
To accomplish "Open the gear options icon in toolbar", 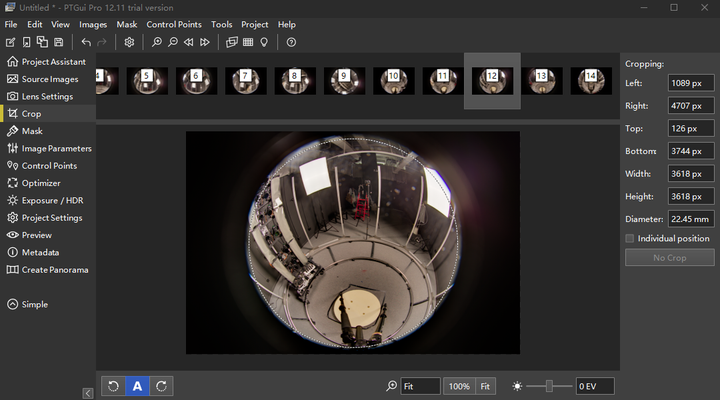I will (x=129, y=42).
